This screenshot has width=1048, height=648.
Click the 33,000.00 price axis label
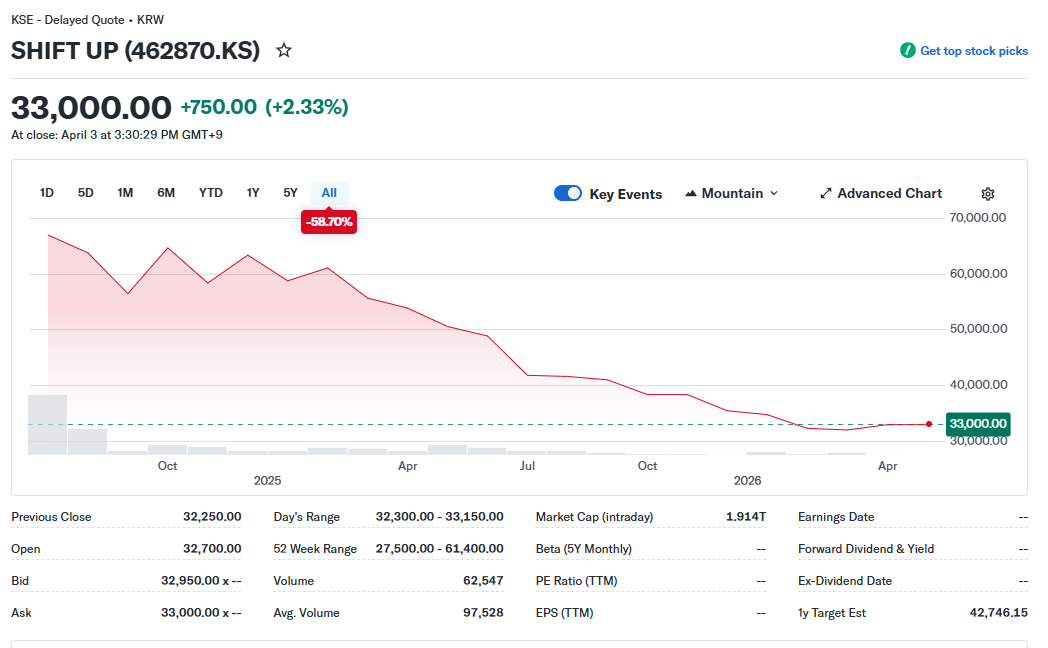[x=978, y=424]
